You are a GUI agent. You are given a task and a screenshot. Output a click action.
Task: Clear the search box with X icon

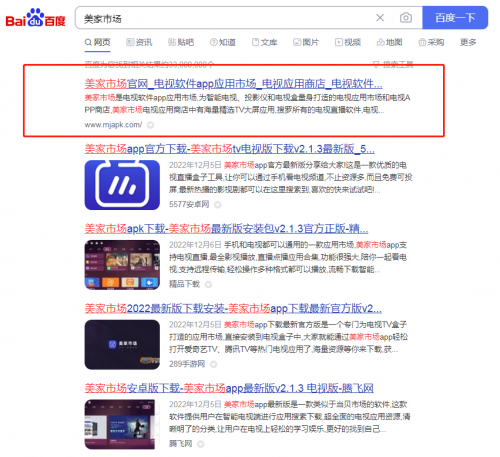[380, 18]
